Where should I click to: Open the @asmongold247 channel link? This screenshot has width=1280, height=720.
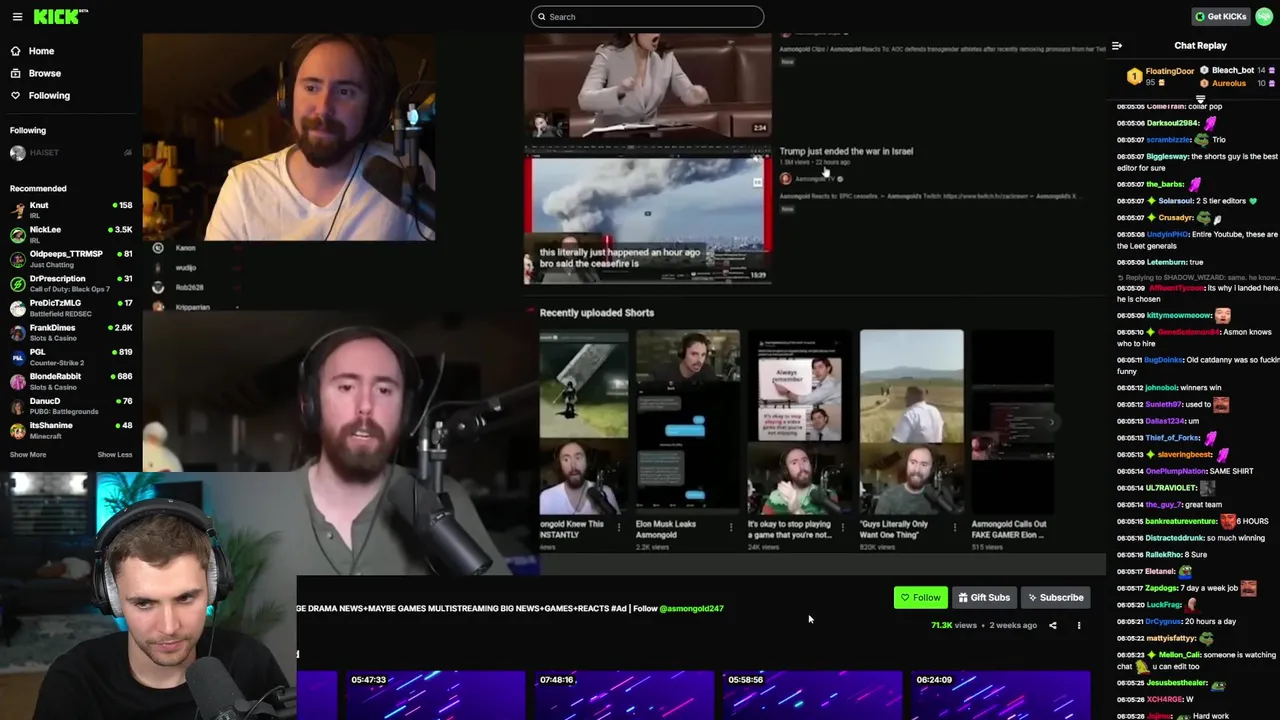click(691, 608)
